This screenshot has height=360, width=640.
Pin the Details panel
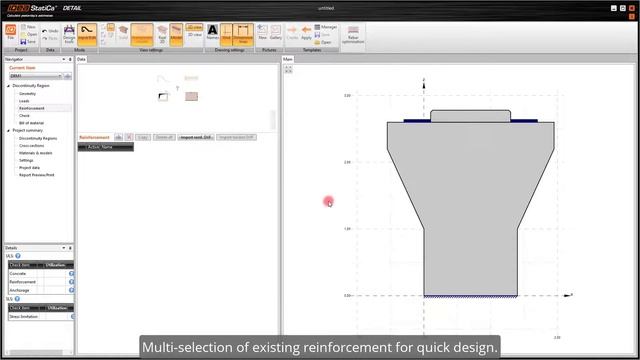(70, 248)
